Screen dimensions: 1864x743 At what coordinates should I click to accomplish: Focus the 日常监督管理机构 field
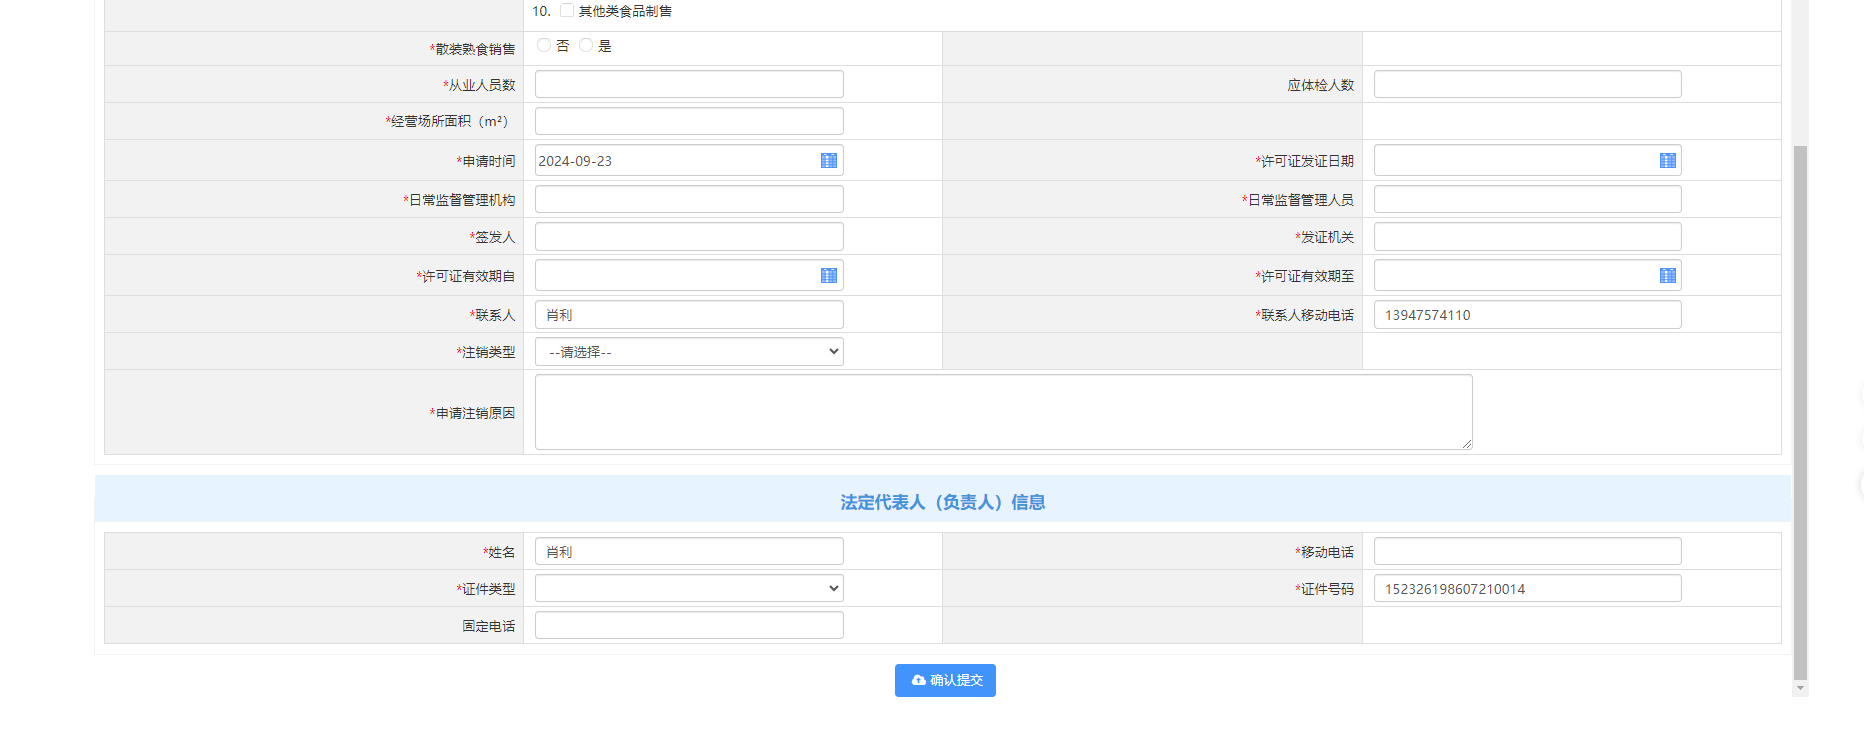click(689, 199)
